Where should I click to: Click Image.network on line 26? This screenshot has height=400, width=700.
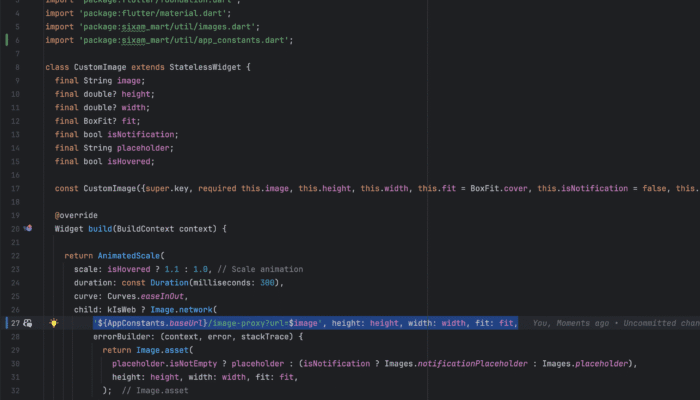[x=181, y=310]
